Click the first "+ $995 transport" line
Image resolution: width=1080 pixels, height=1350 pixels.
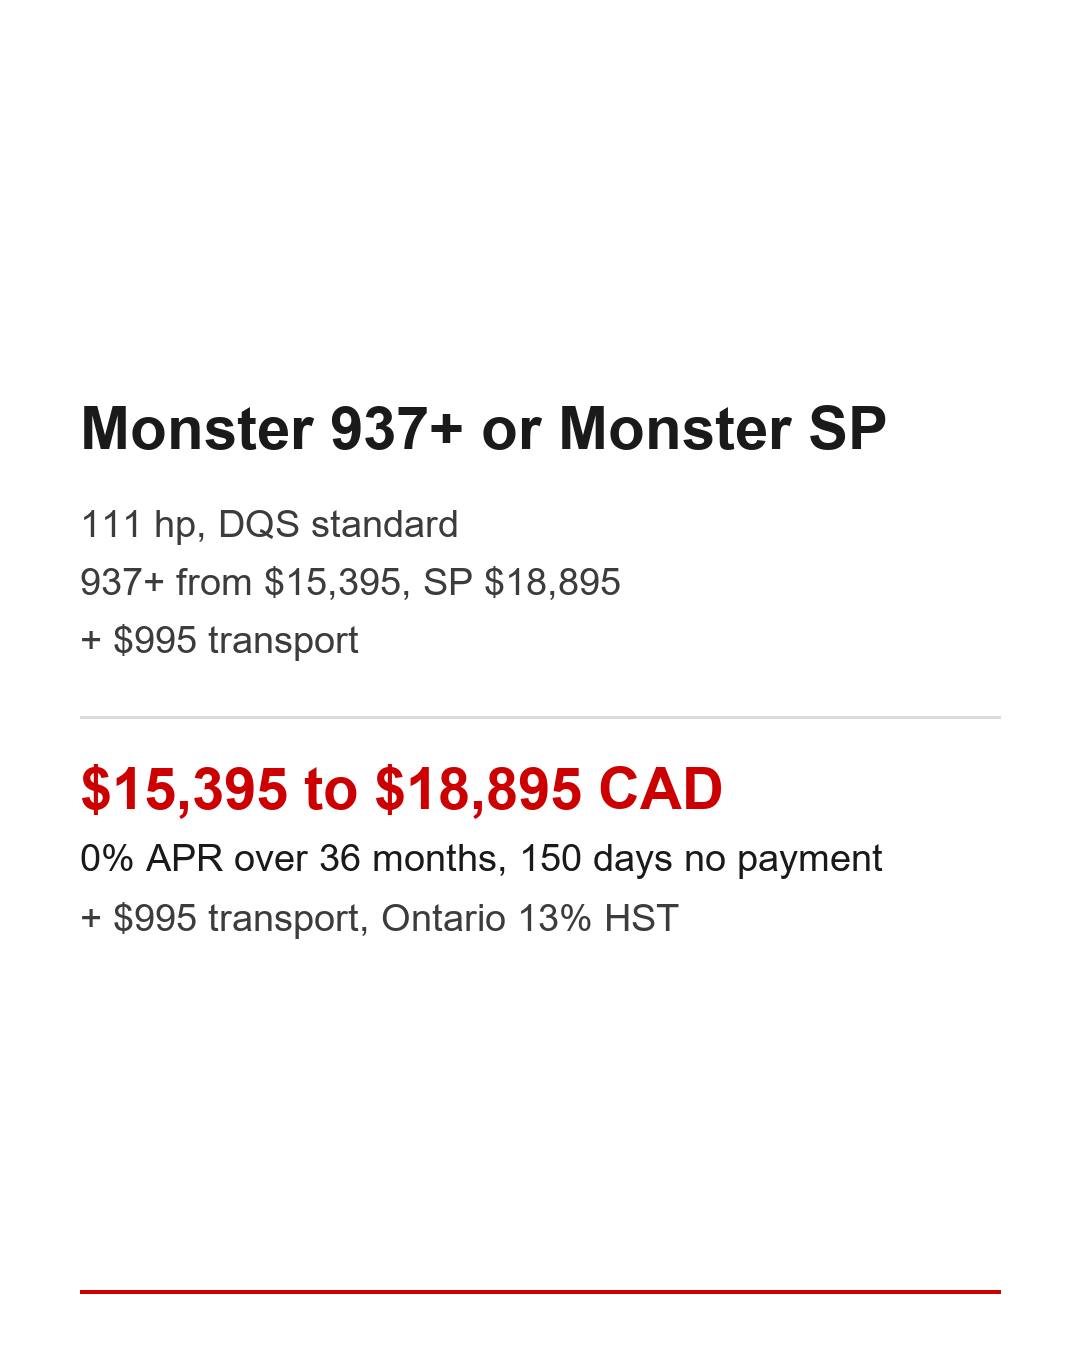tap(219, 640)
